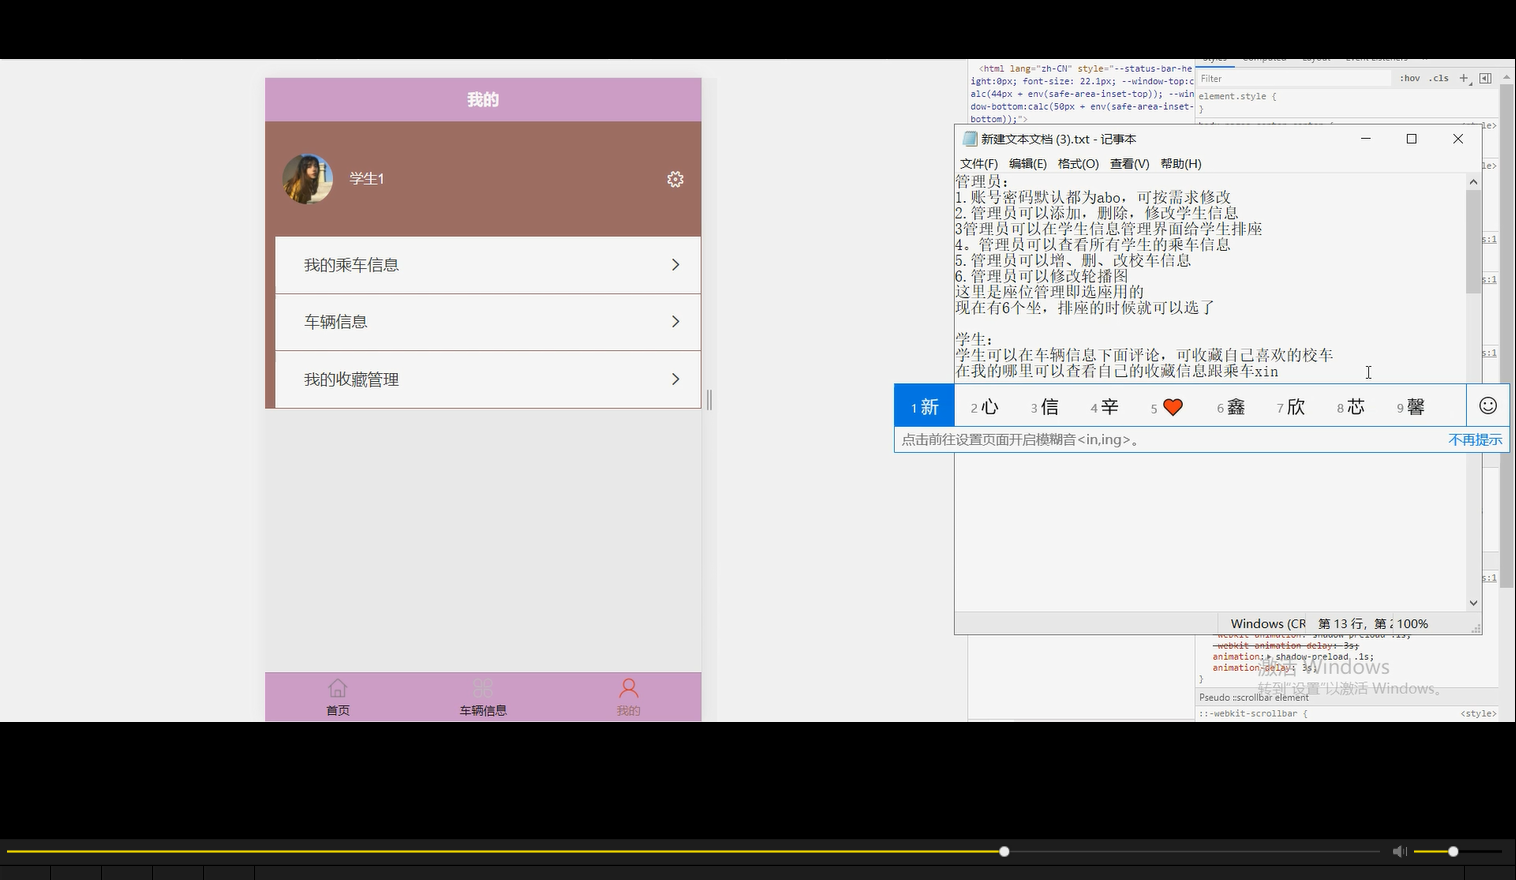Open Notepad 编辑(E) menu
Image resolution: width=1516 pixels, height=880 pixels.
coord(1028,164)
